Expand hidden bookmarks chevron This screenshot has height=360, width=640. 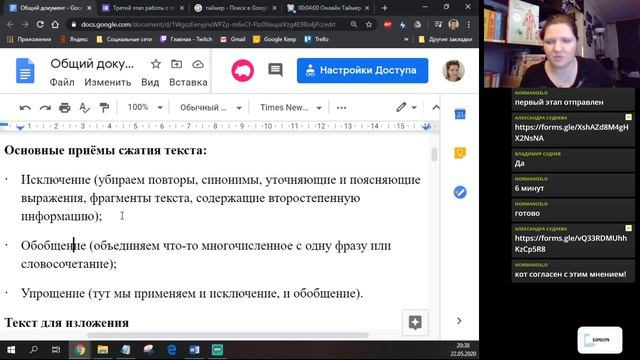click(x=406, y=40)
